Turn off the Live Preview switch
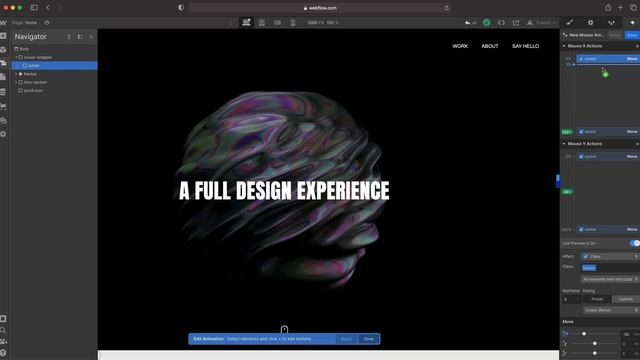The image size is (640, 360). (x=634, y=243)
